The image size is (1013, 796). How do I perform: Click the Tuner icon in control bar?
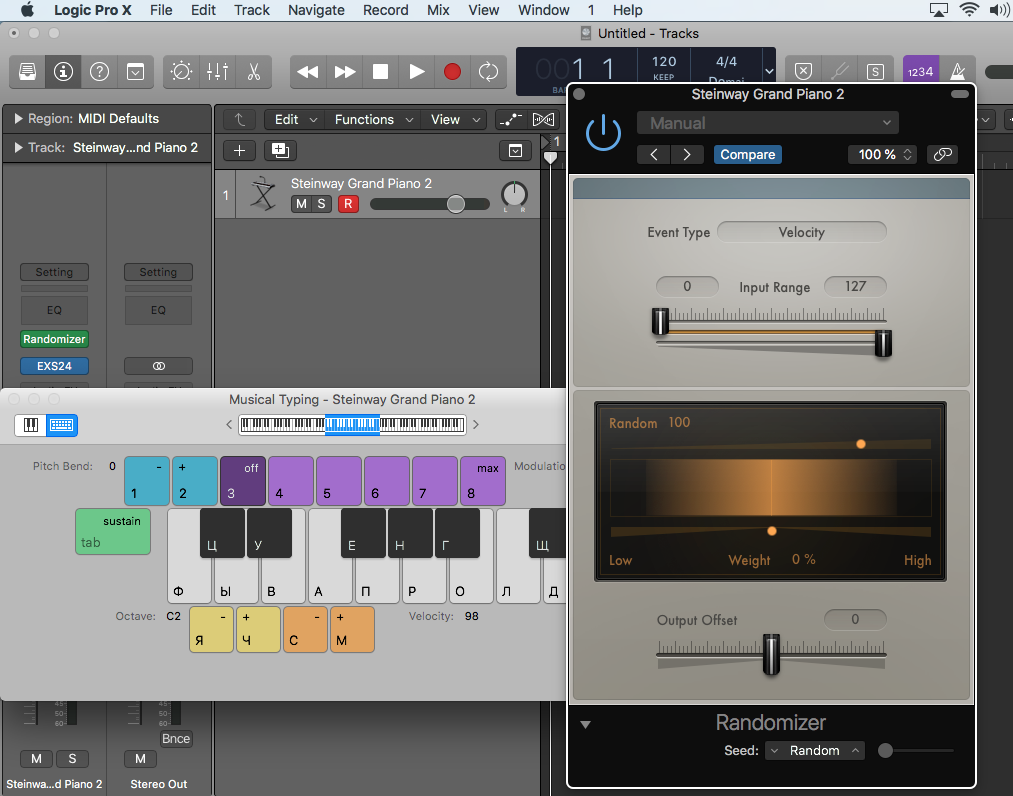839,71
